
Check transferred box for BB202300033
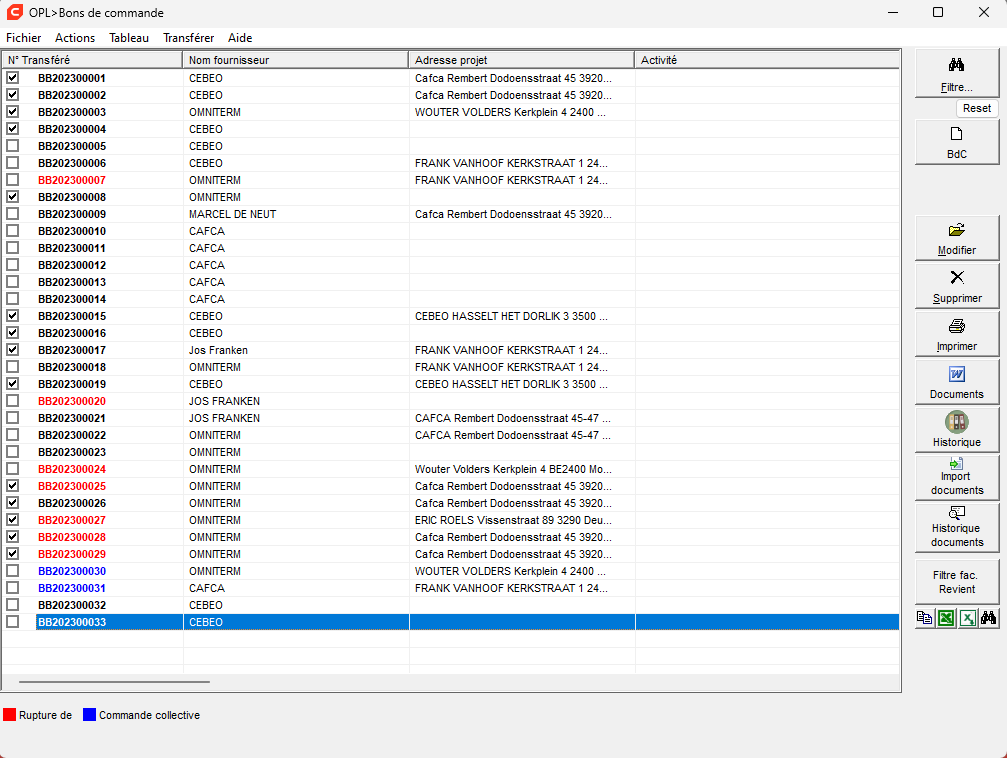pos(13,622)
